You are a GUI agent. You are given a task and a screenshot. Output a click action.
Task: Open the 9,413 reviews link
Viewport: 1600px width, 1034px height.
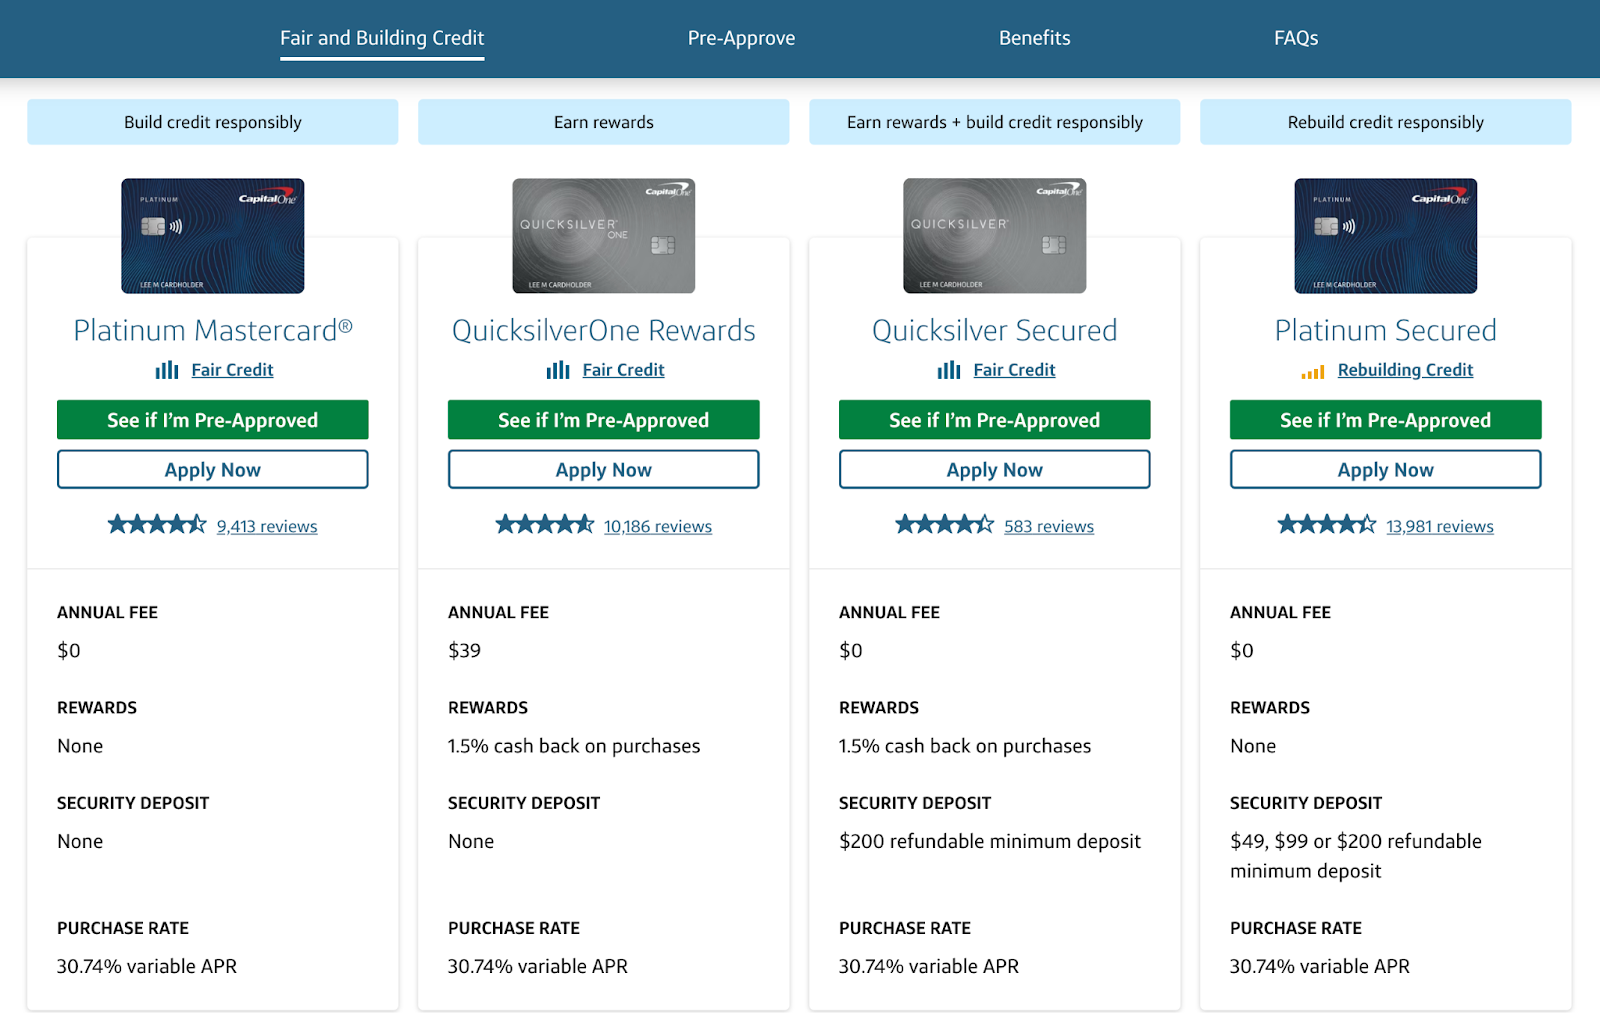point(267,526)
